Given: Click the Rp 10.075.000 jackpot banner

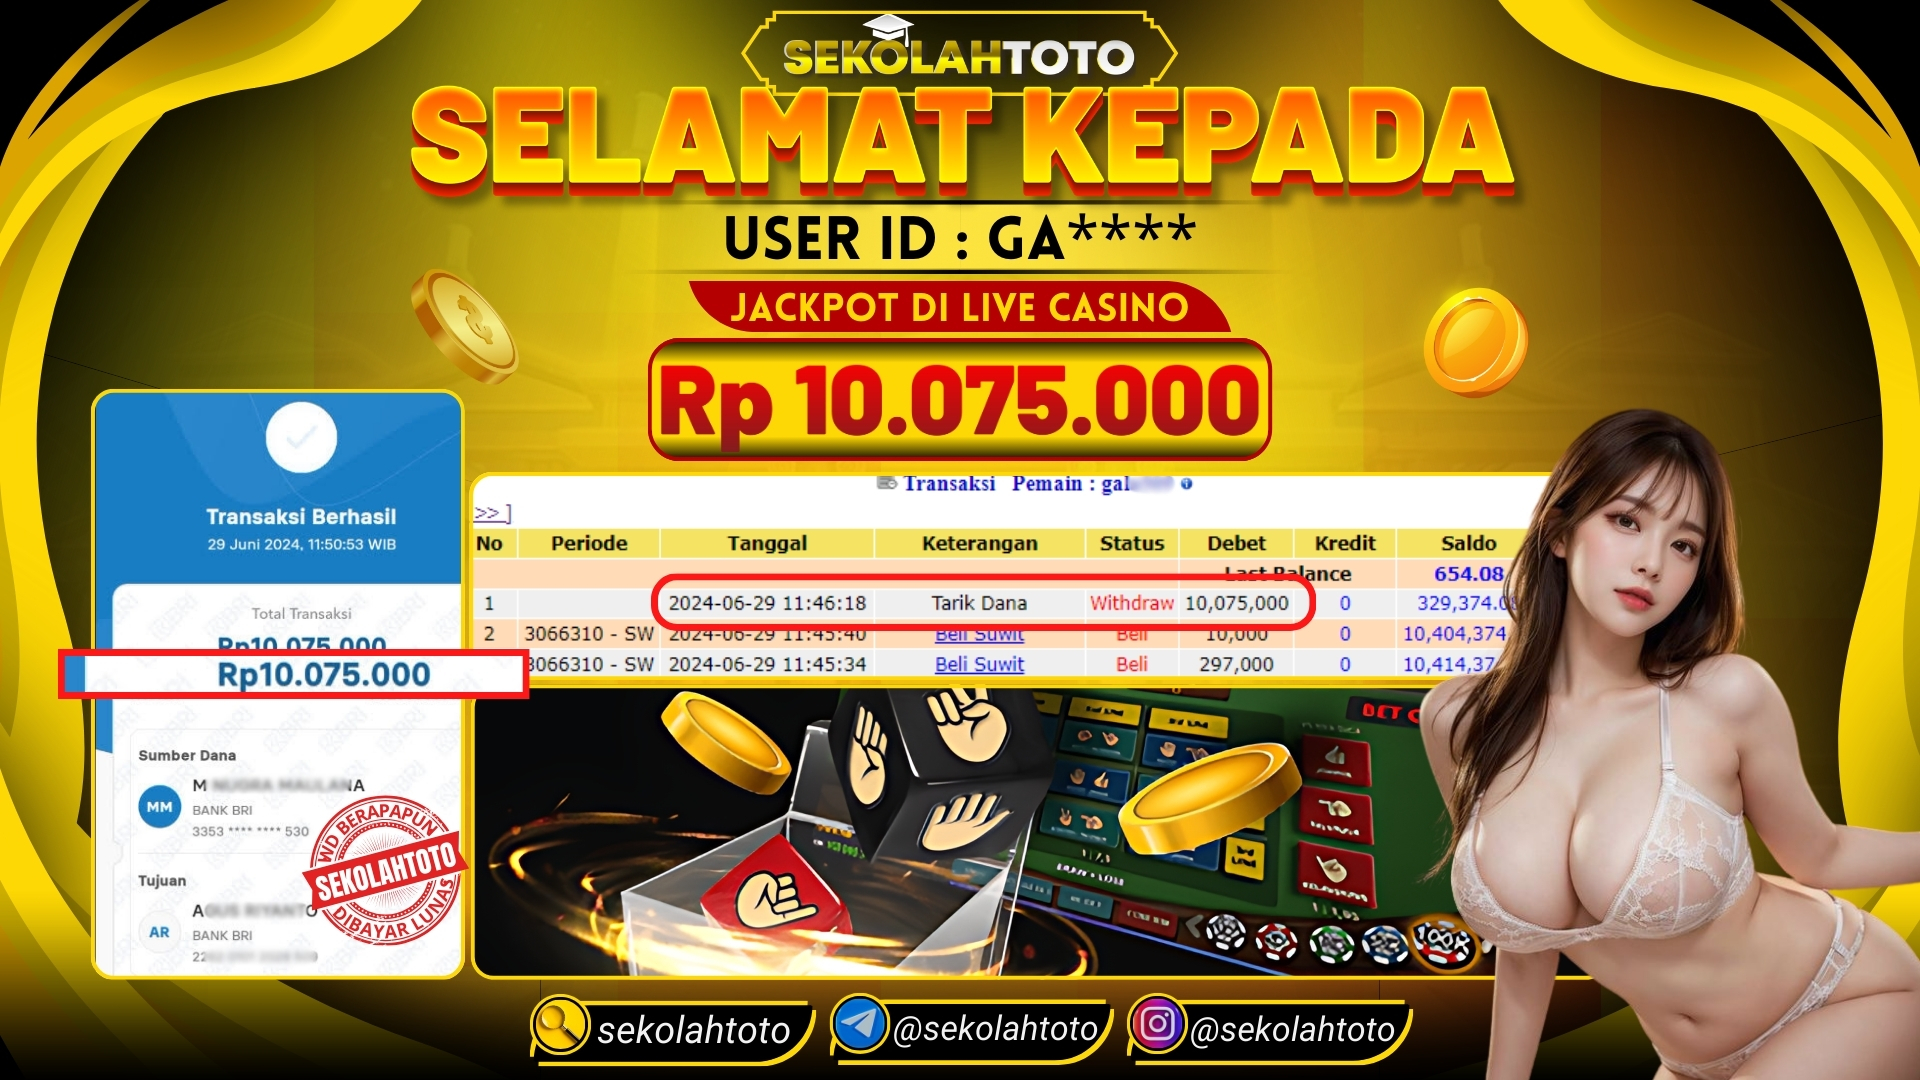Looking at the screenshot, I should 959,400.
